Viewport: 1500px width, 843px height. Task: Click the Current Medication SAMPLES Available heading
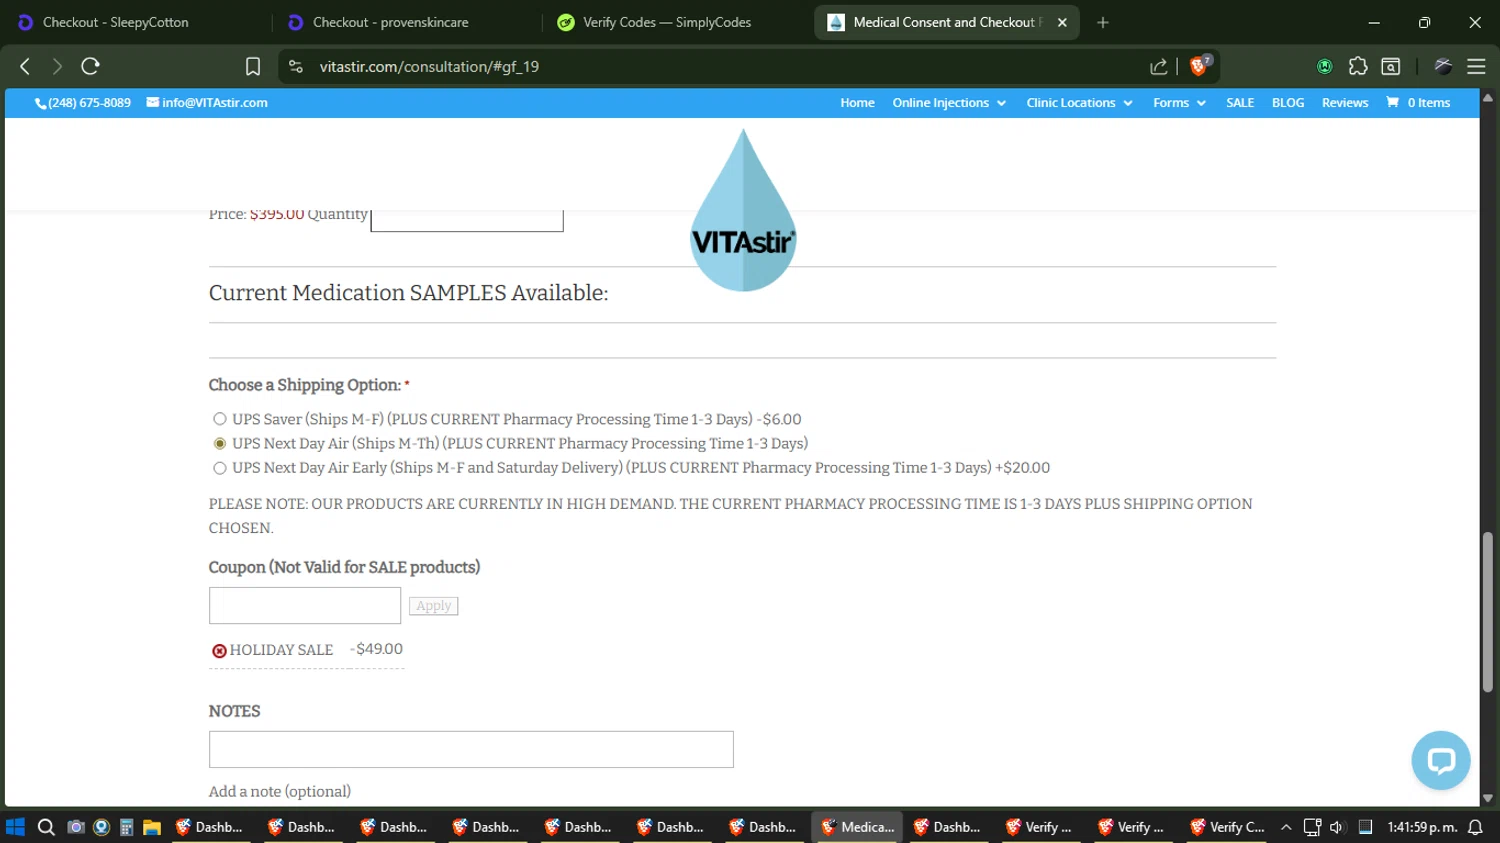tap(408, 293)
